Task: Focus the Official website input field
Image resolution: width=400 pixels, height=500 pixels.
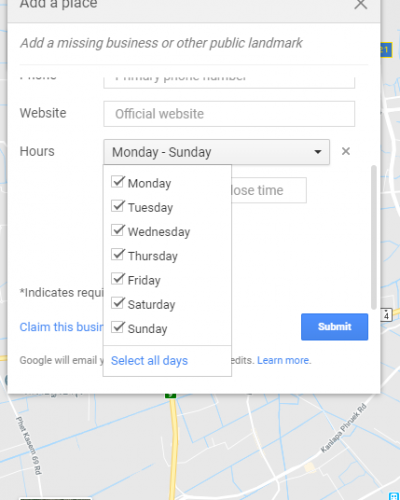Action: [229, 114]
